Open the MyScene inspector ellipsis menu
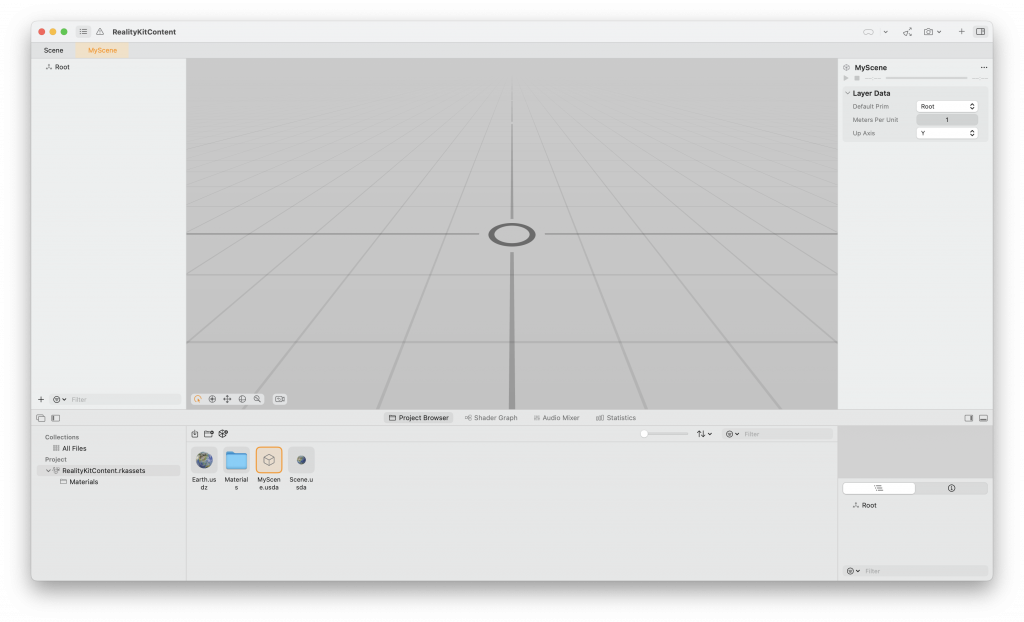The width and height of the screenshot is (1024, 622). tap(984, 67)
